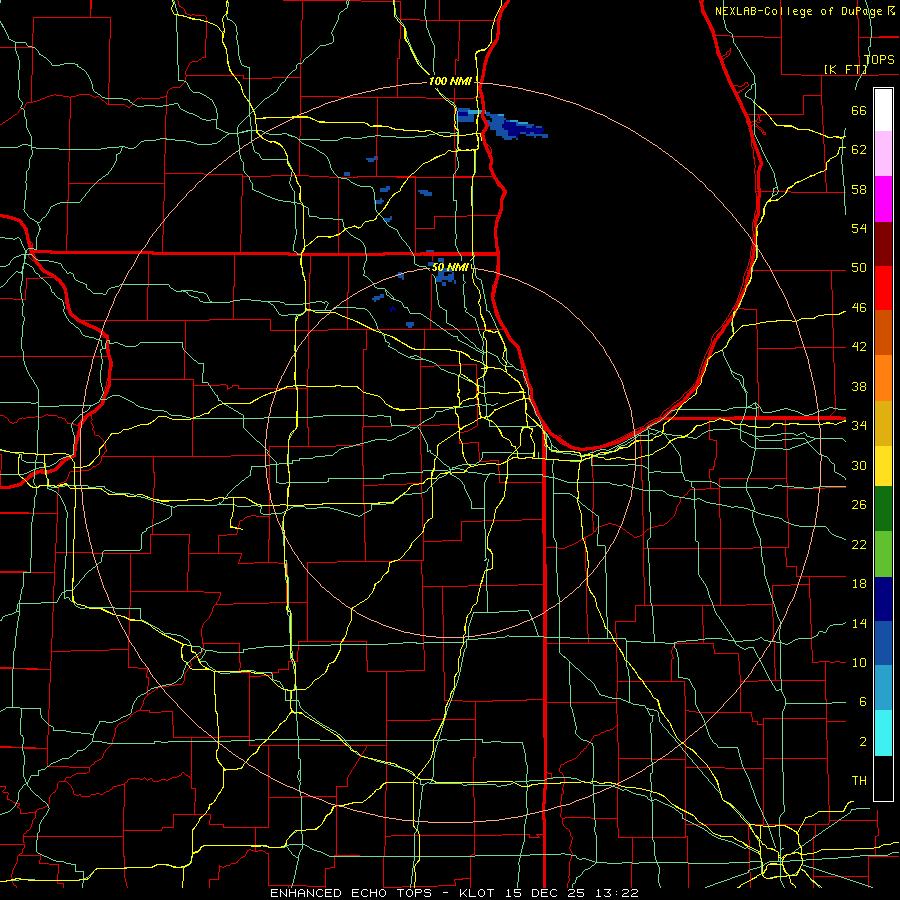Screen dimensions: 900x900
Task: Click legend value "6"
Action: [862, 702]
